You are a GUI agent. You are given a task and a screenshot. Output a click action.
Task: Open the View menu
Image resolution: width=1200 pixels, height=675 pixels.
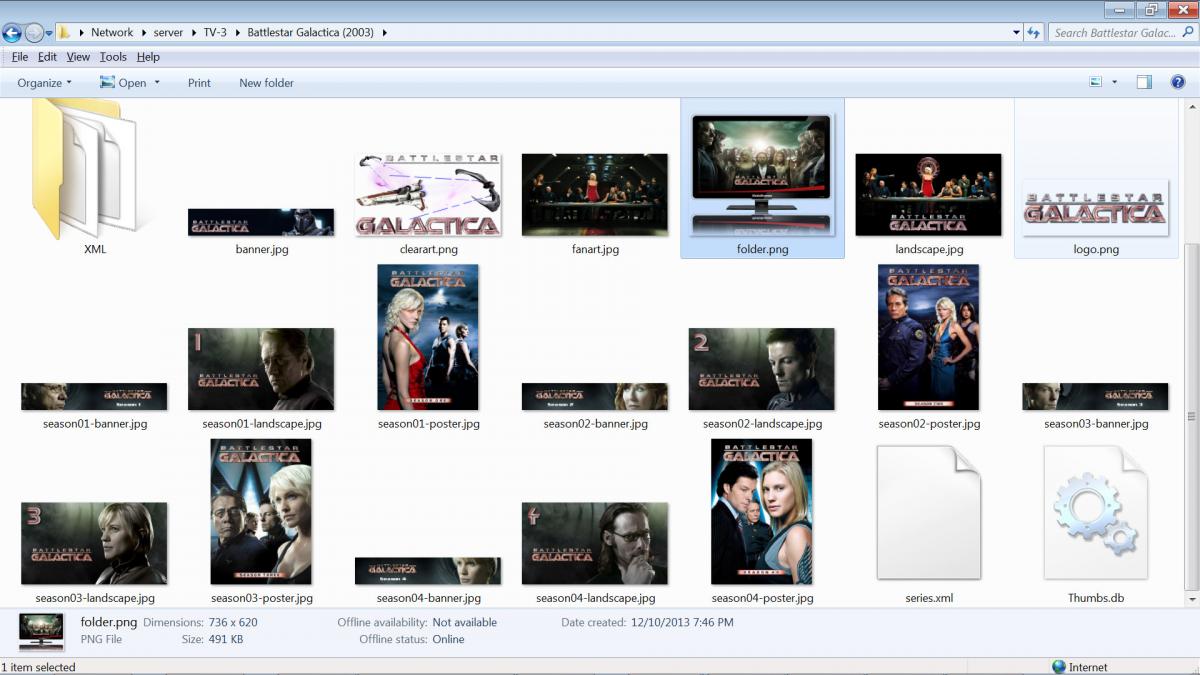[78, 57]
